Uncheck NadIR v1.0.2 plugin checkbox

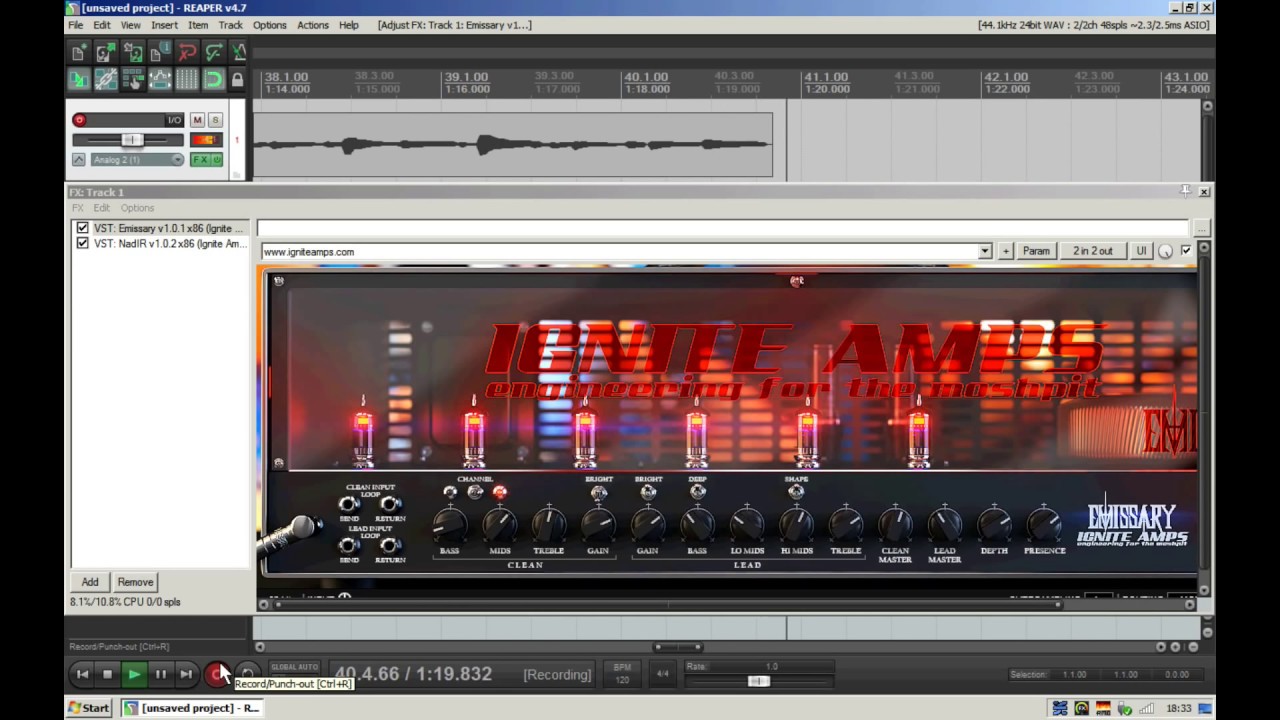point(83,243)
